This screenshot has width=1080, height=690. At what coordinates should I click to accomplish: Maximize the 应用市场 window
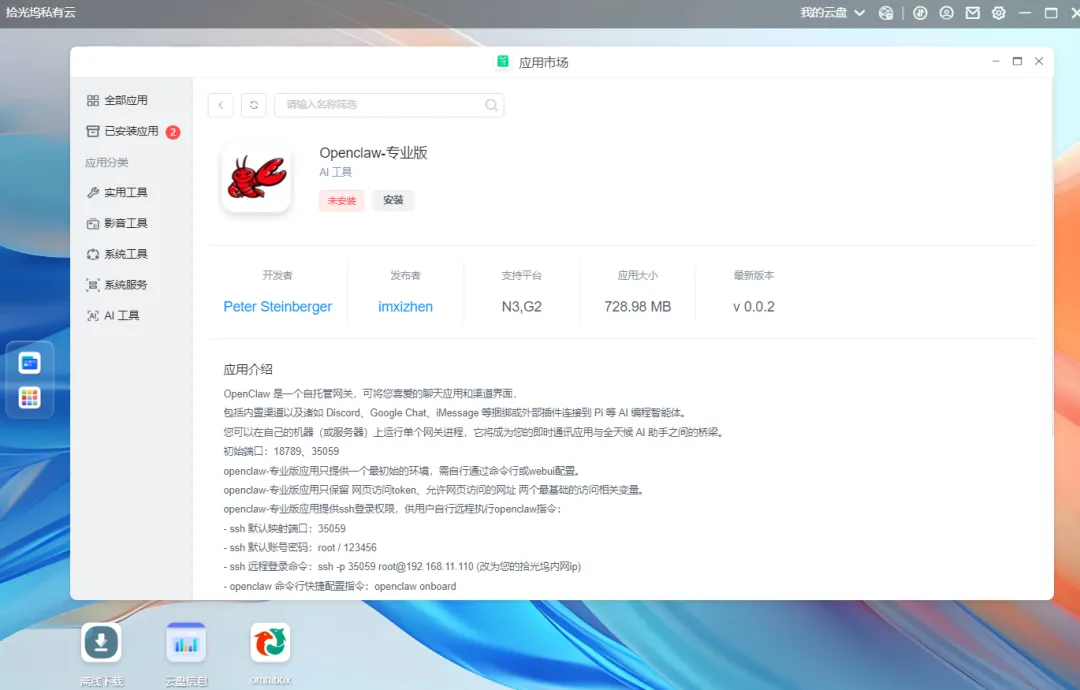click(x=1017, y=61)
